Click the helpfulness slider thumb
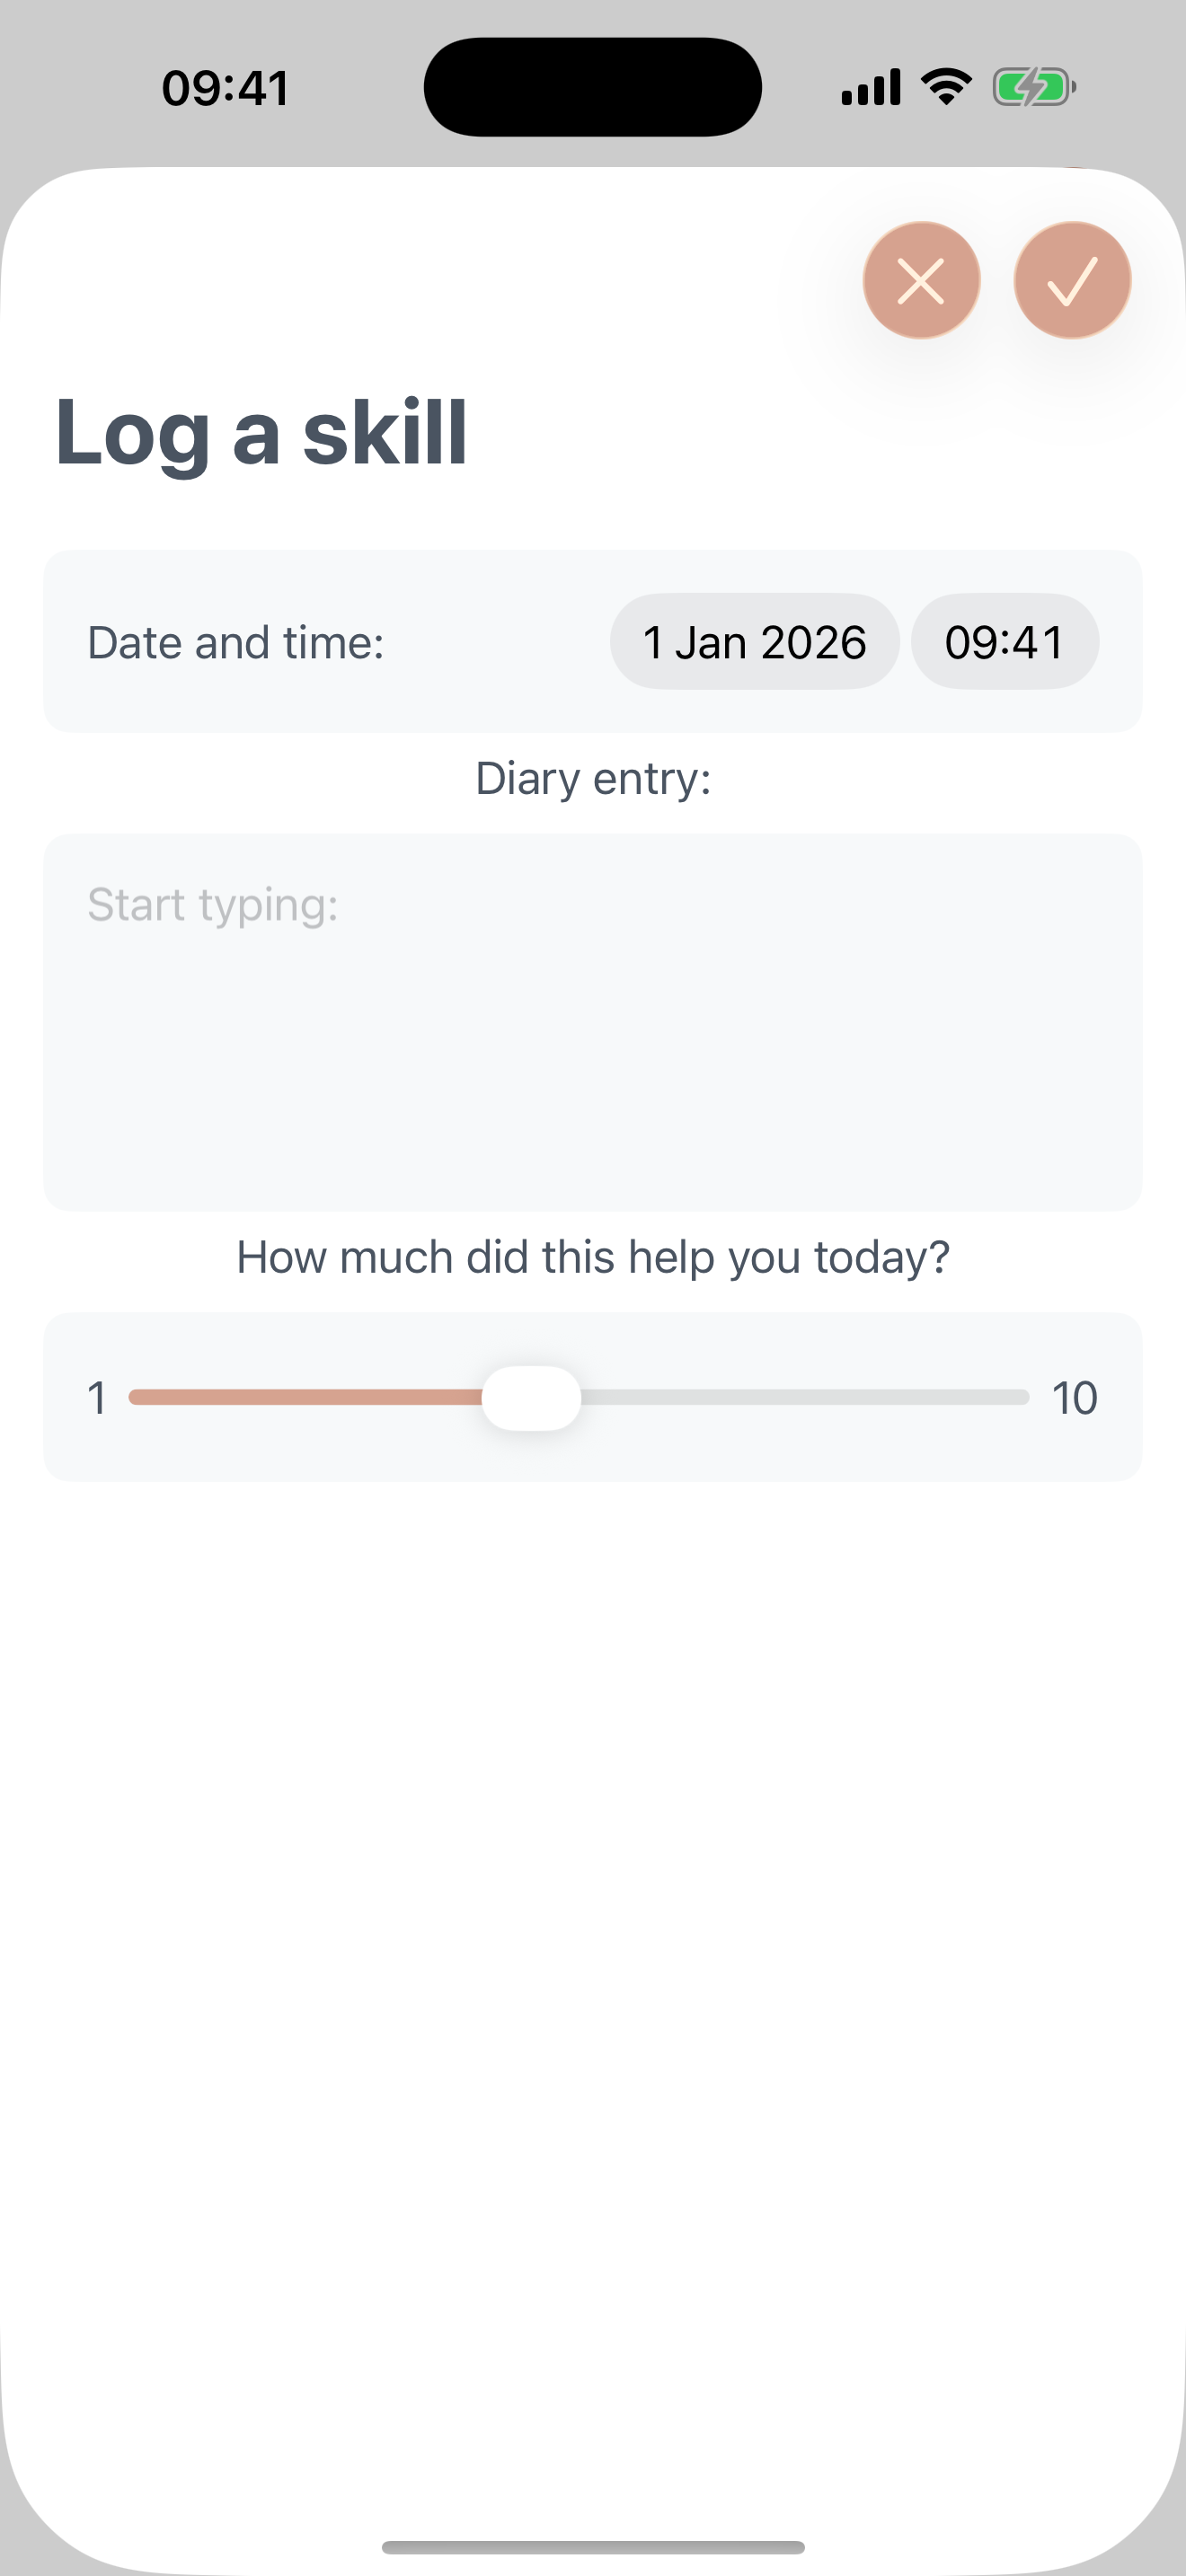 click(x=531, y=1397)
